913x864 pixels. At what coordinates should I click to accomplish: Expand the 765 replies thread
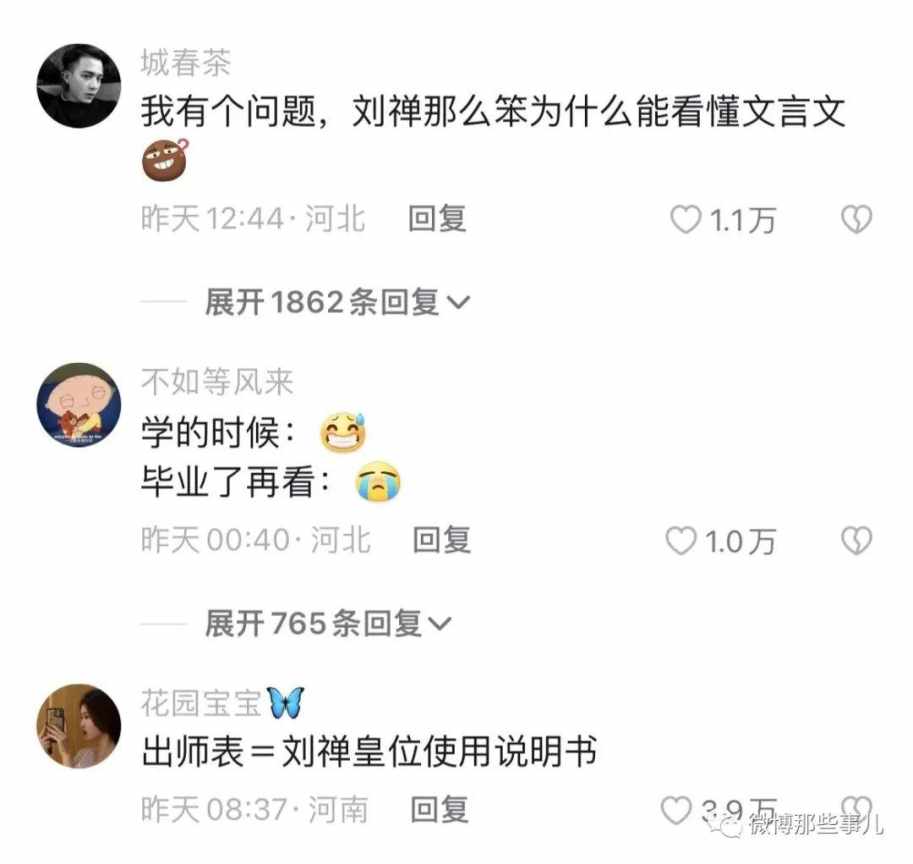pos(328,624)
